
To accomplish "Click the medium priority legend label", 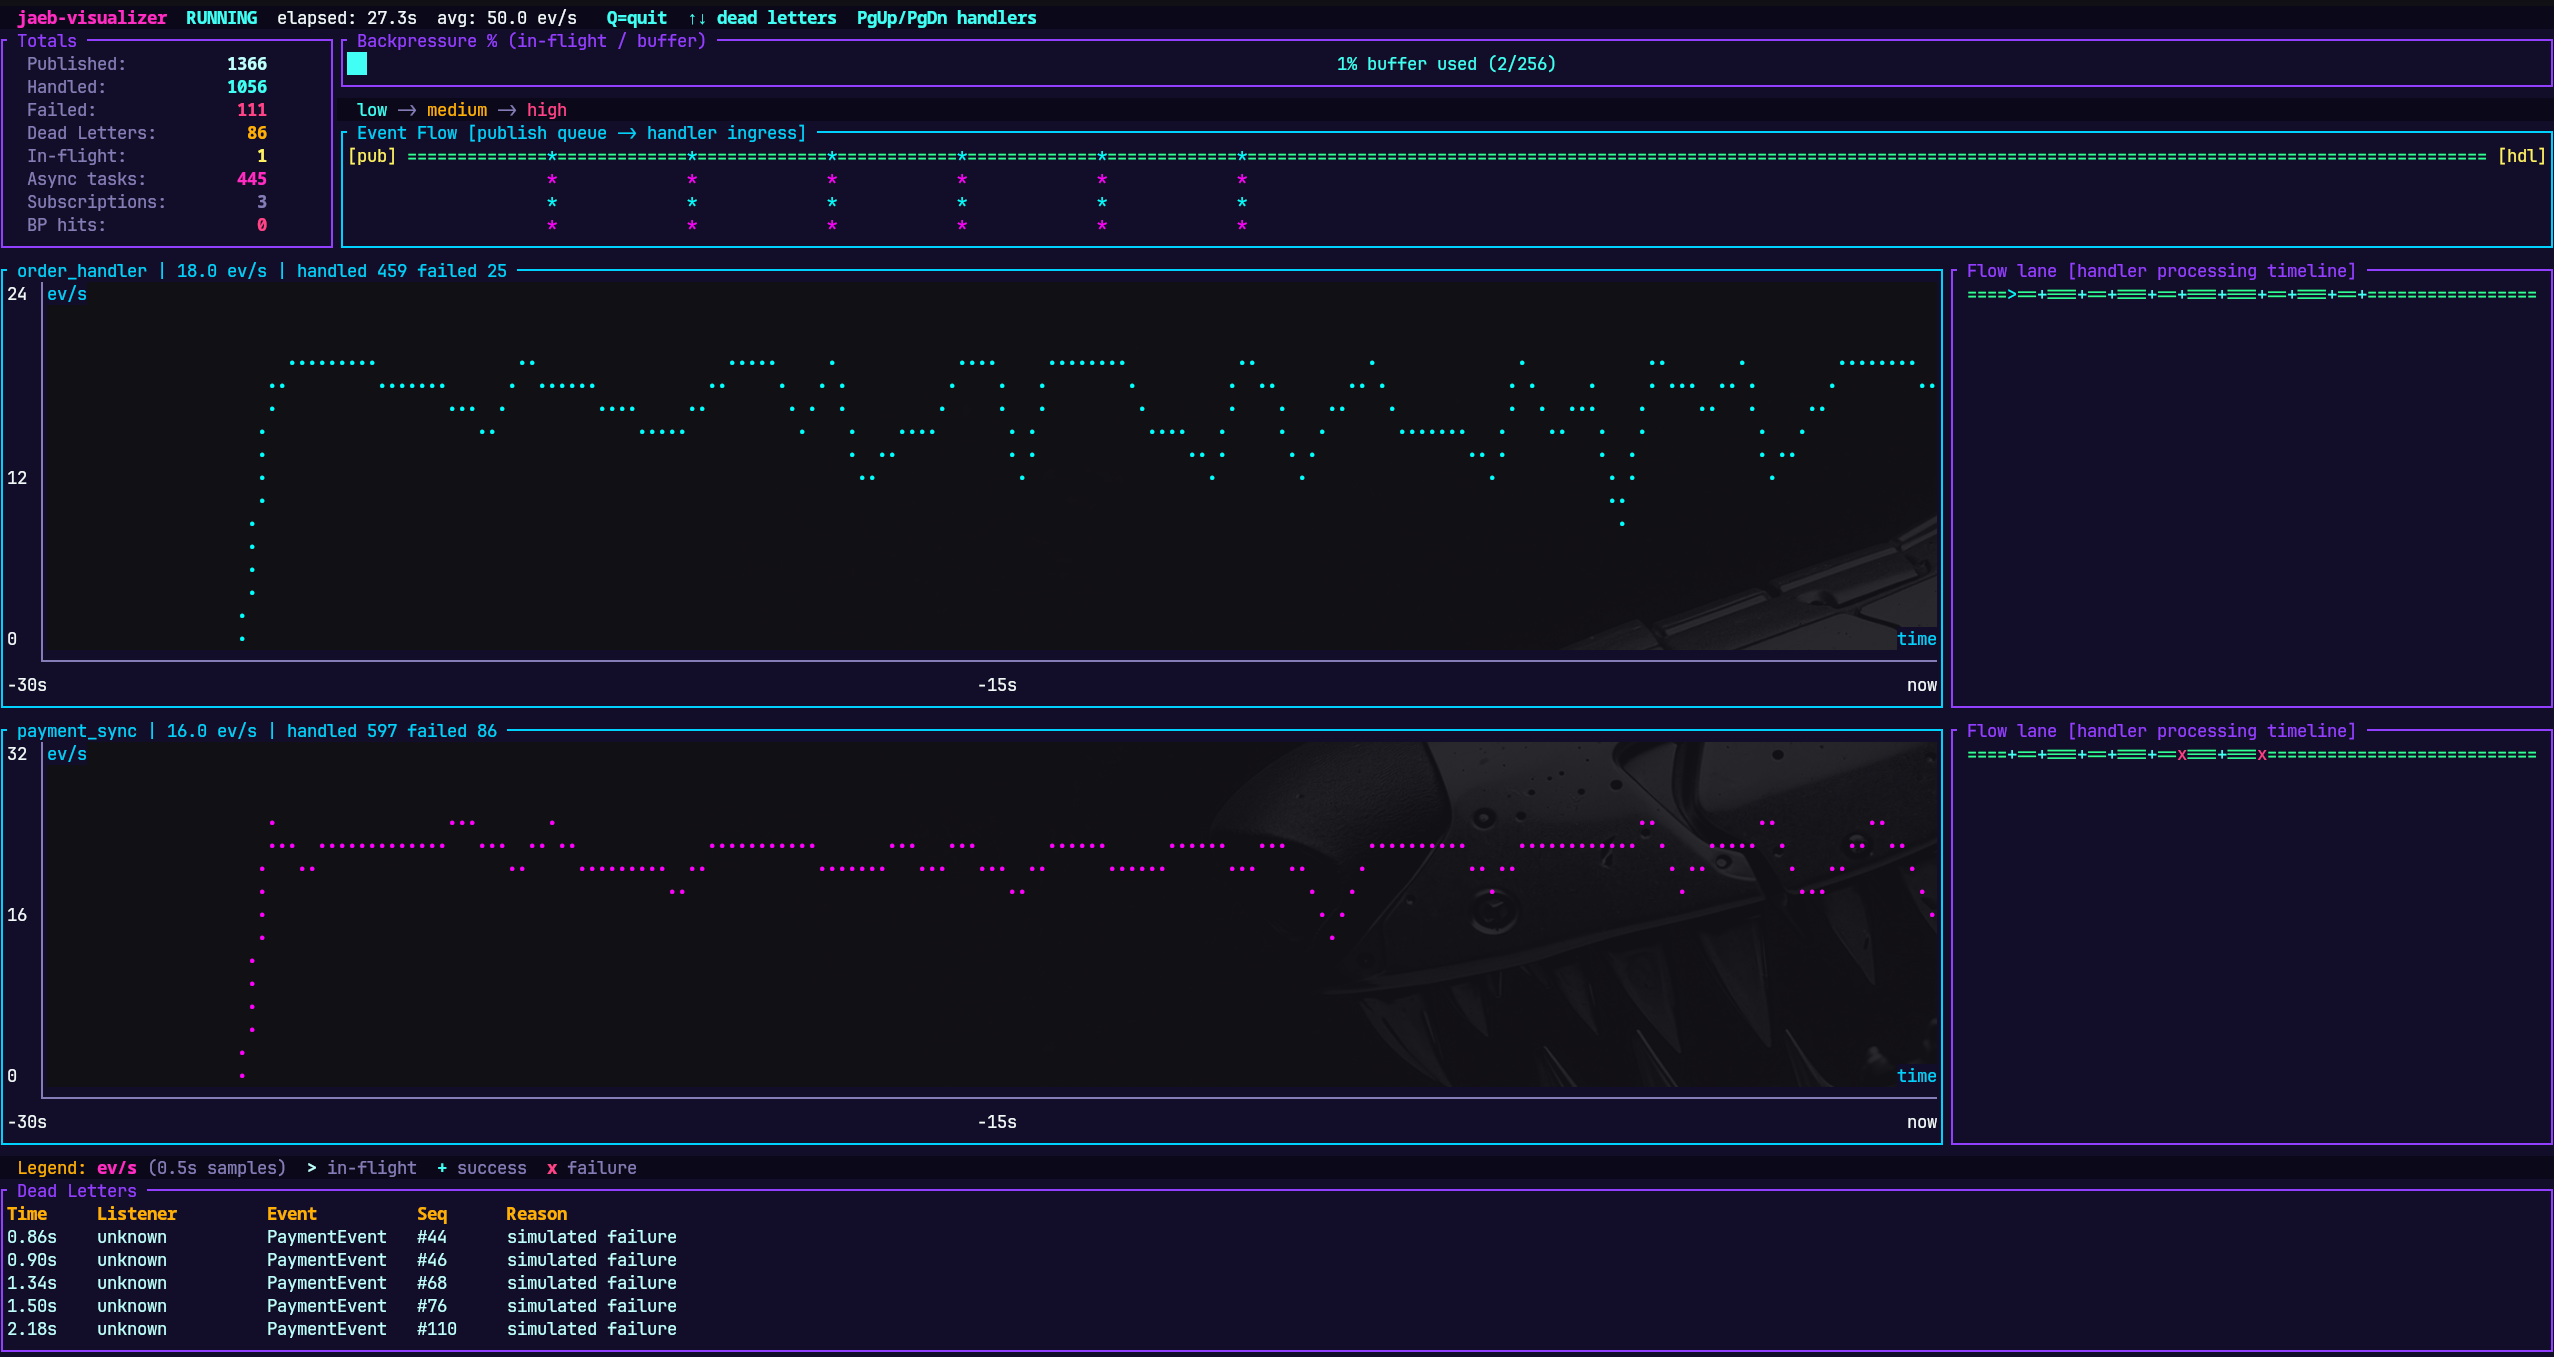I will [457, 110].
